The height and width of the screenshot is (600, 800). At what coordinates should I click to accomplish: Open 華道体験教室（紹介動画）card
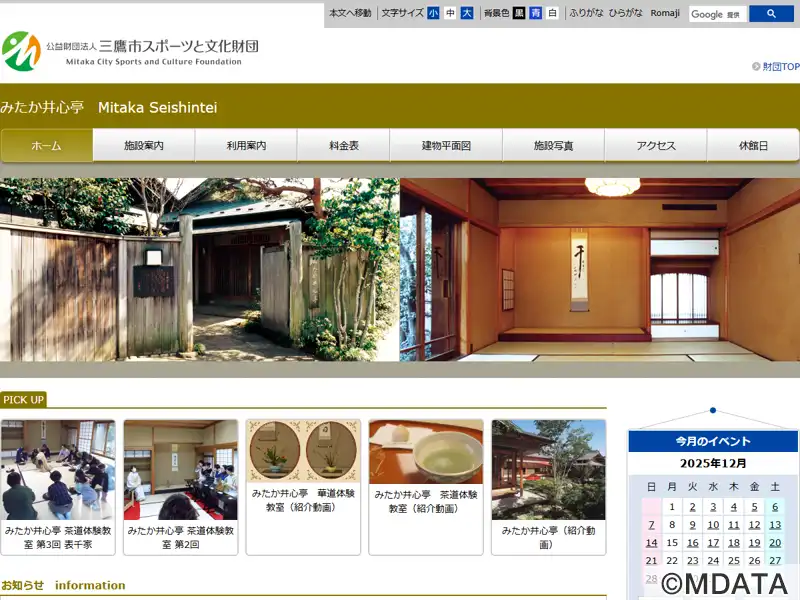tap(303, 487)
